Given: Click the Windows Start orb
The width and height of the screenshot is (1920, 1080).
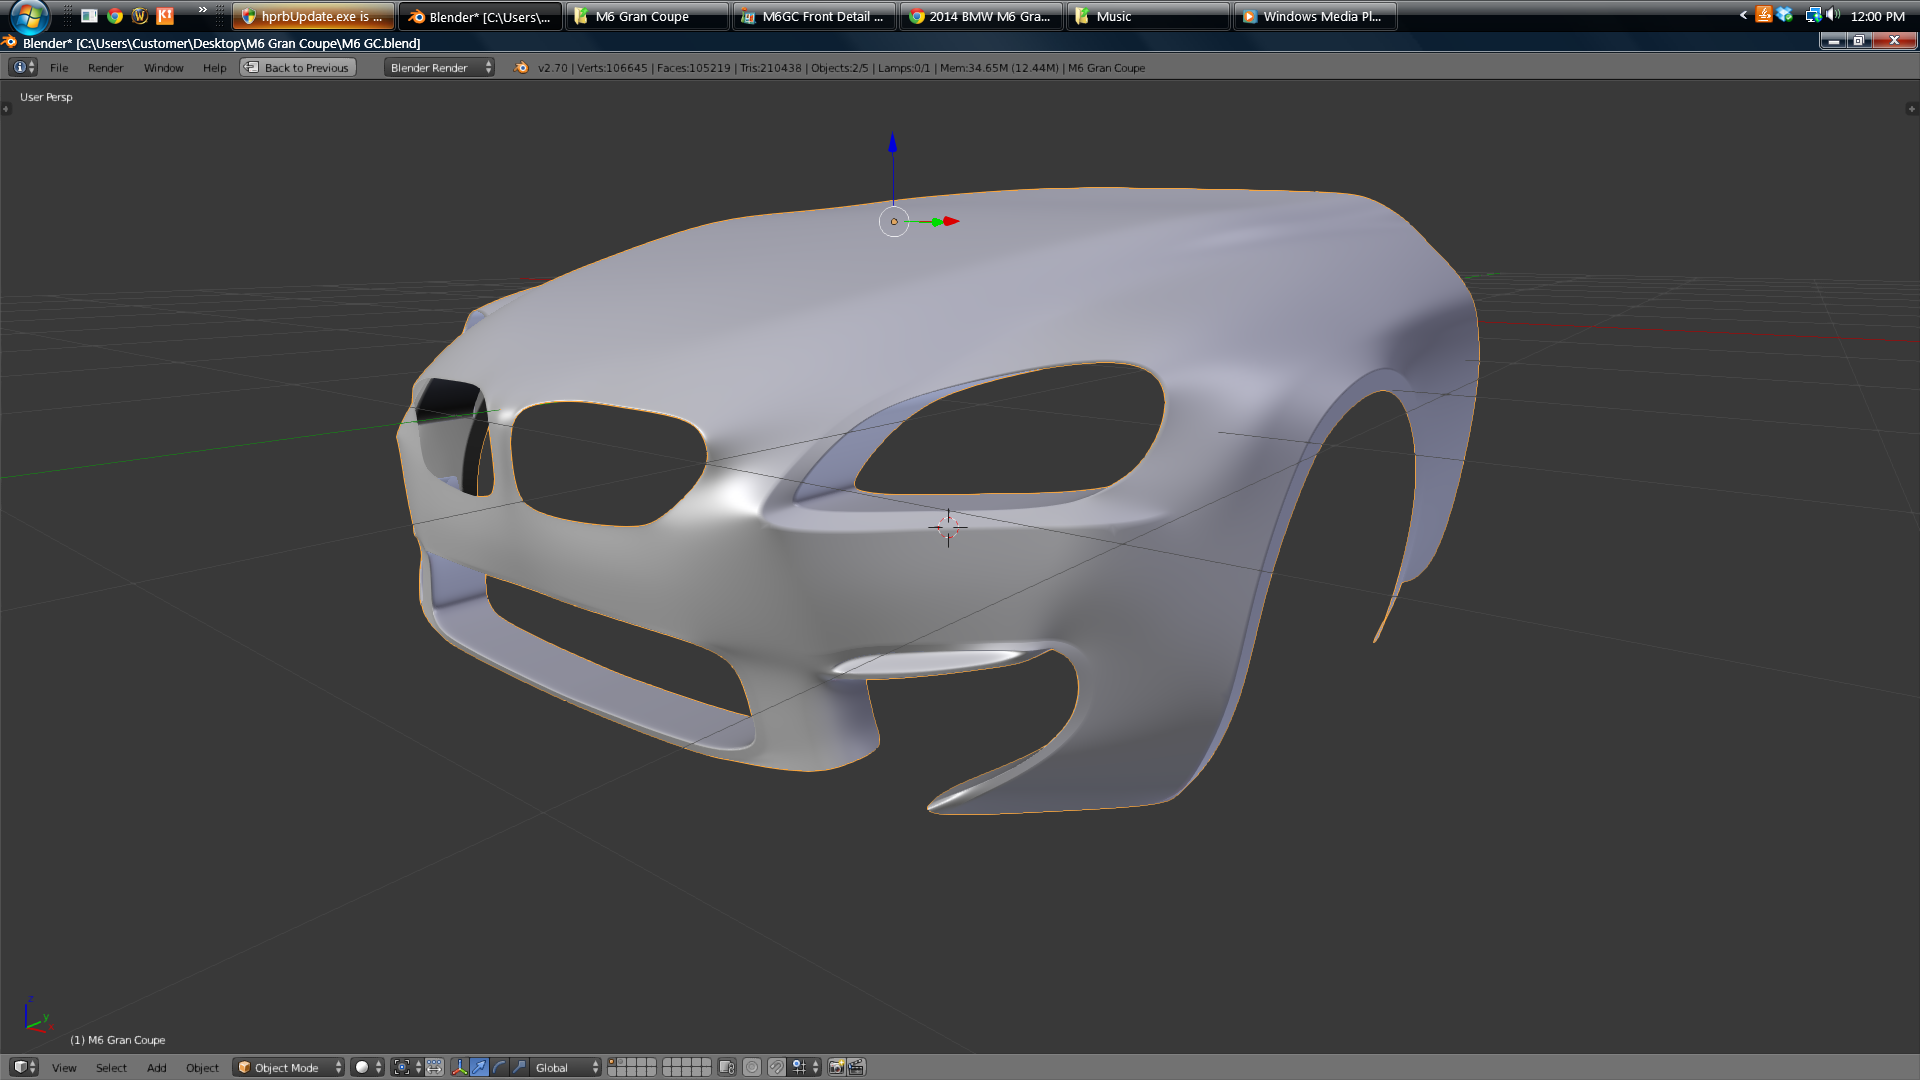Looking at the screenshot, I should [x=30, y=16].
